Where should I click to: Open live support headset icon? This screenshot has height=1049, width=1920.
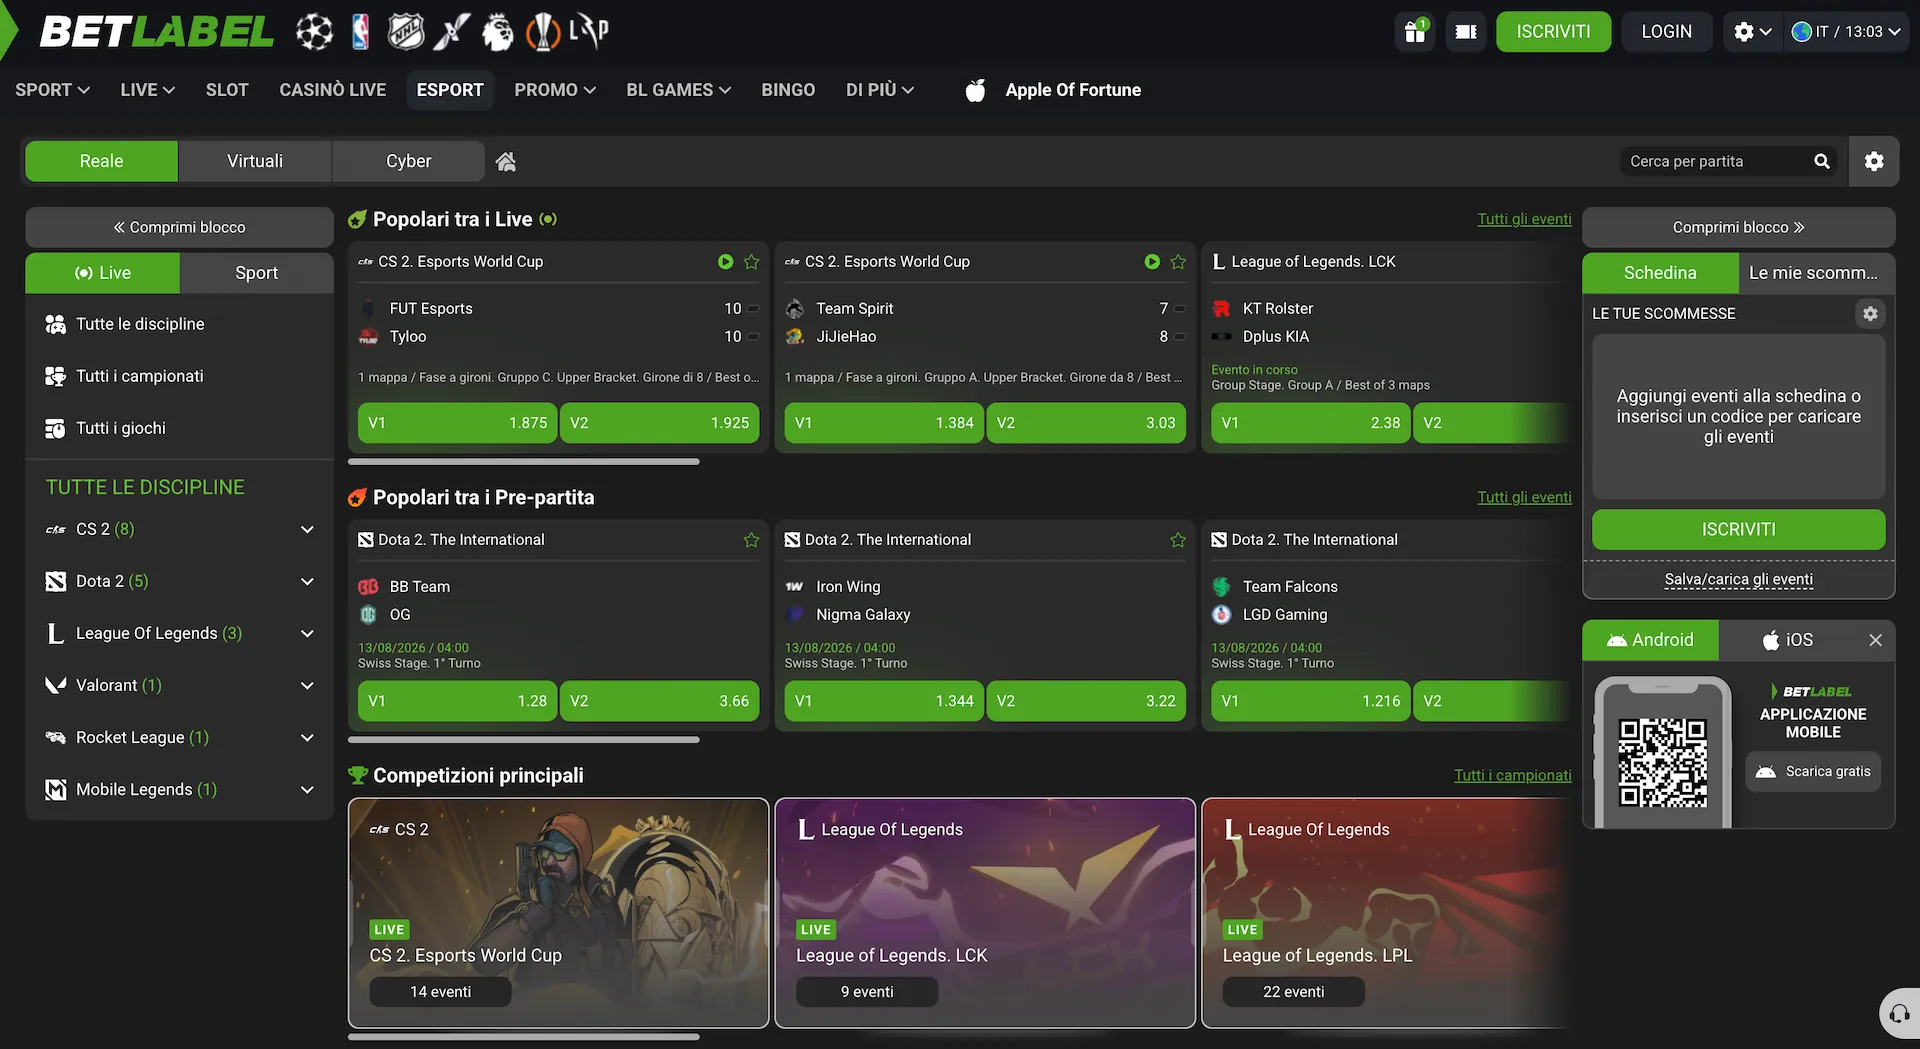tap(1900, 1015)
